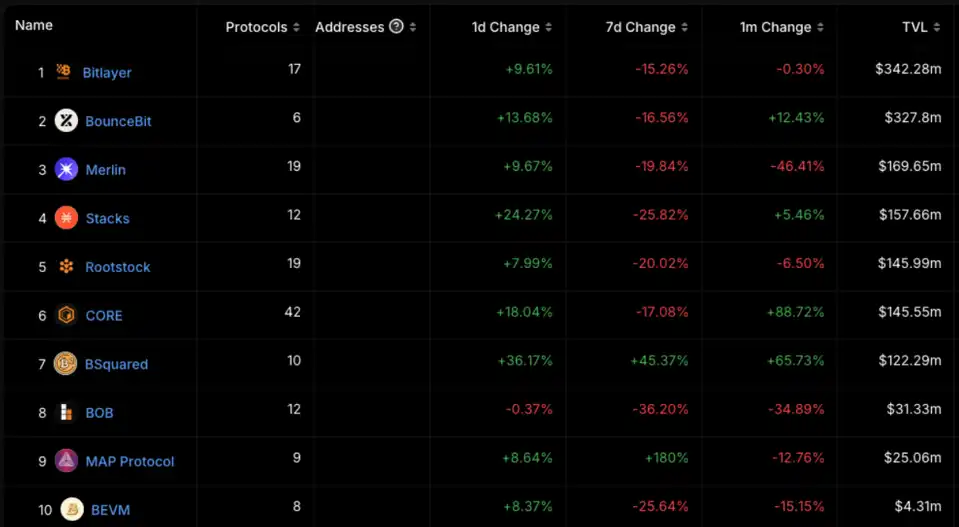Image resolution: width=959 pixels, height=527 pixels.
Task: Click the Name column header
Action: [34, 25]
